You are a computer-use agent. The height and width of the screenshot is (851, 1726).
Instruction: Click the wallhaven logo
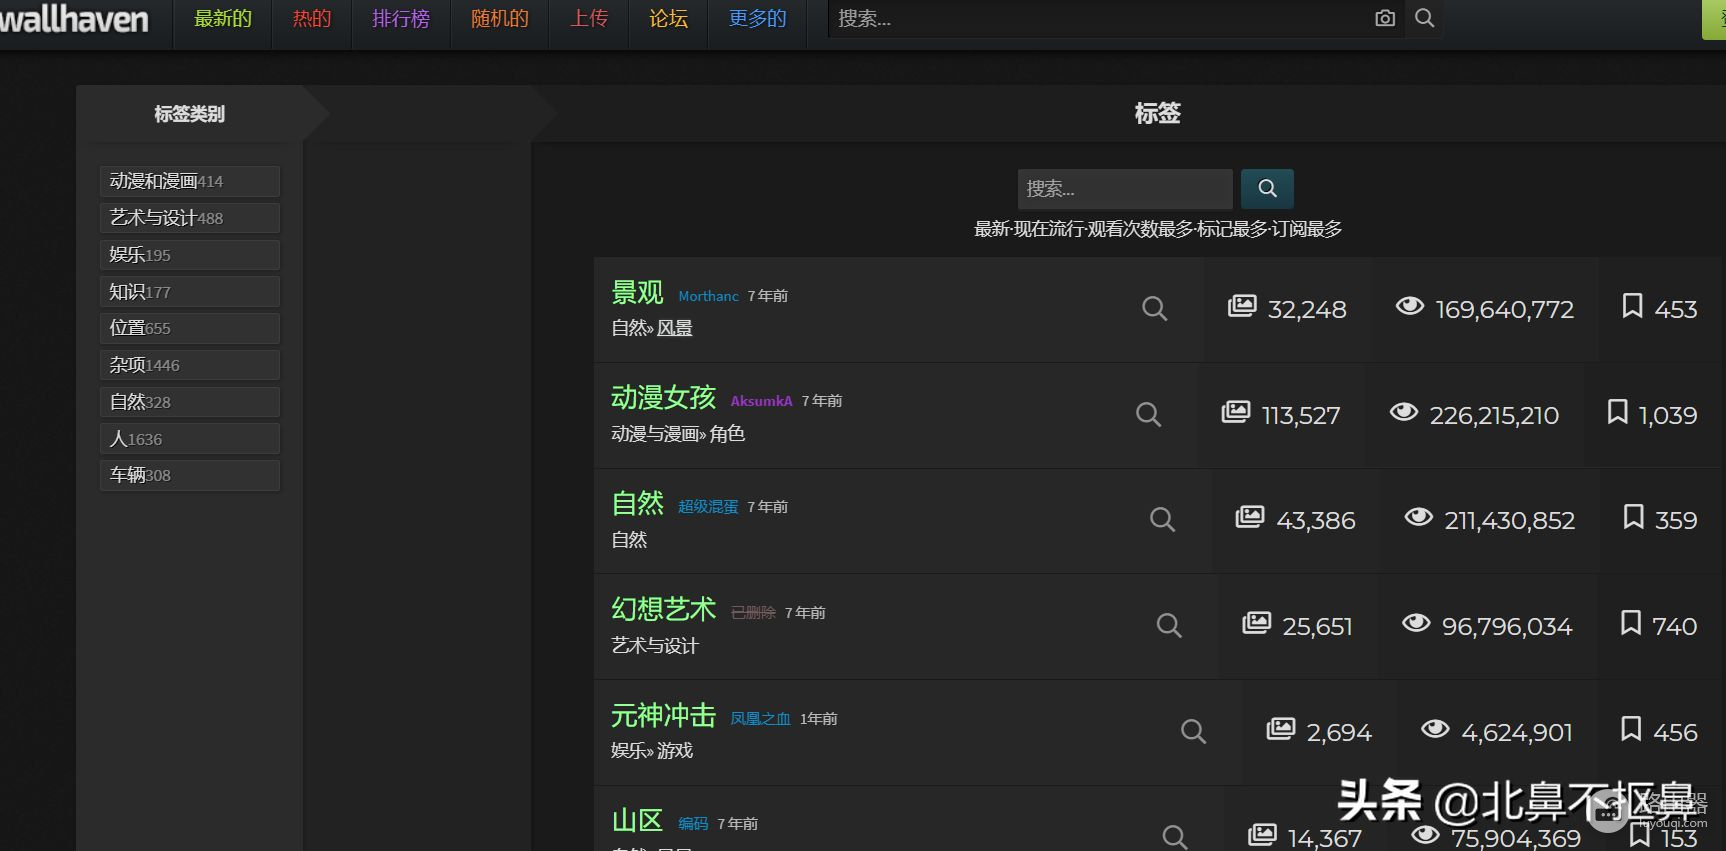click(x=74, y=19)
